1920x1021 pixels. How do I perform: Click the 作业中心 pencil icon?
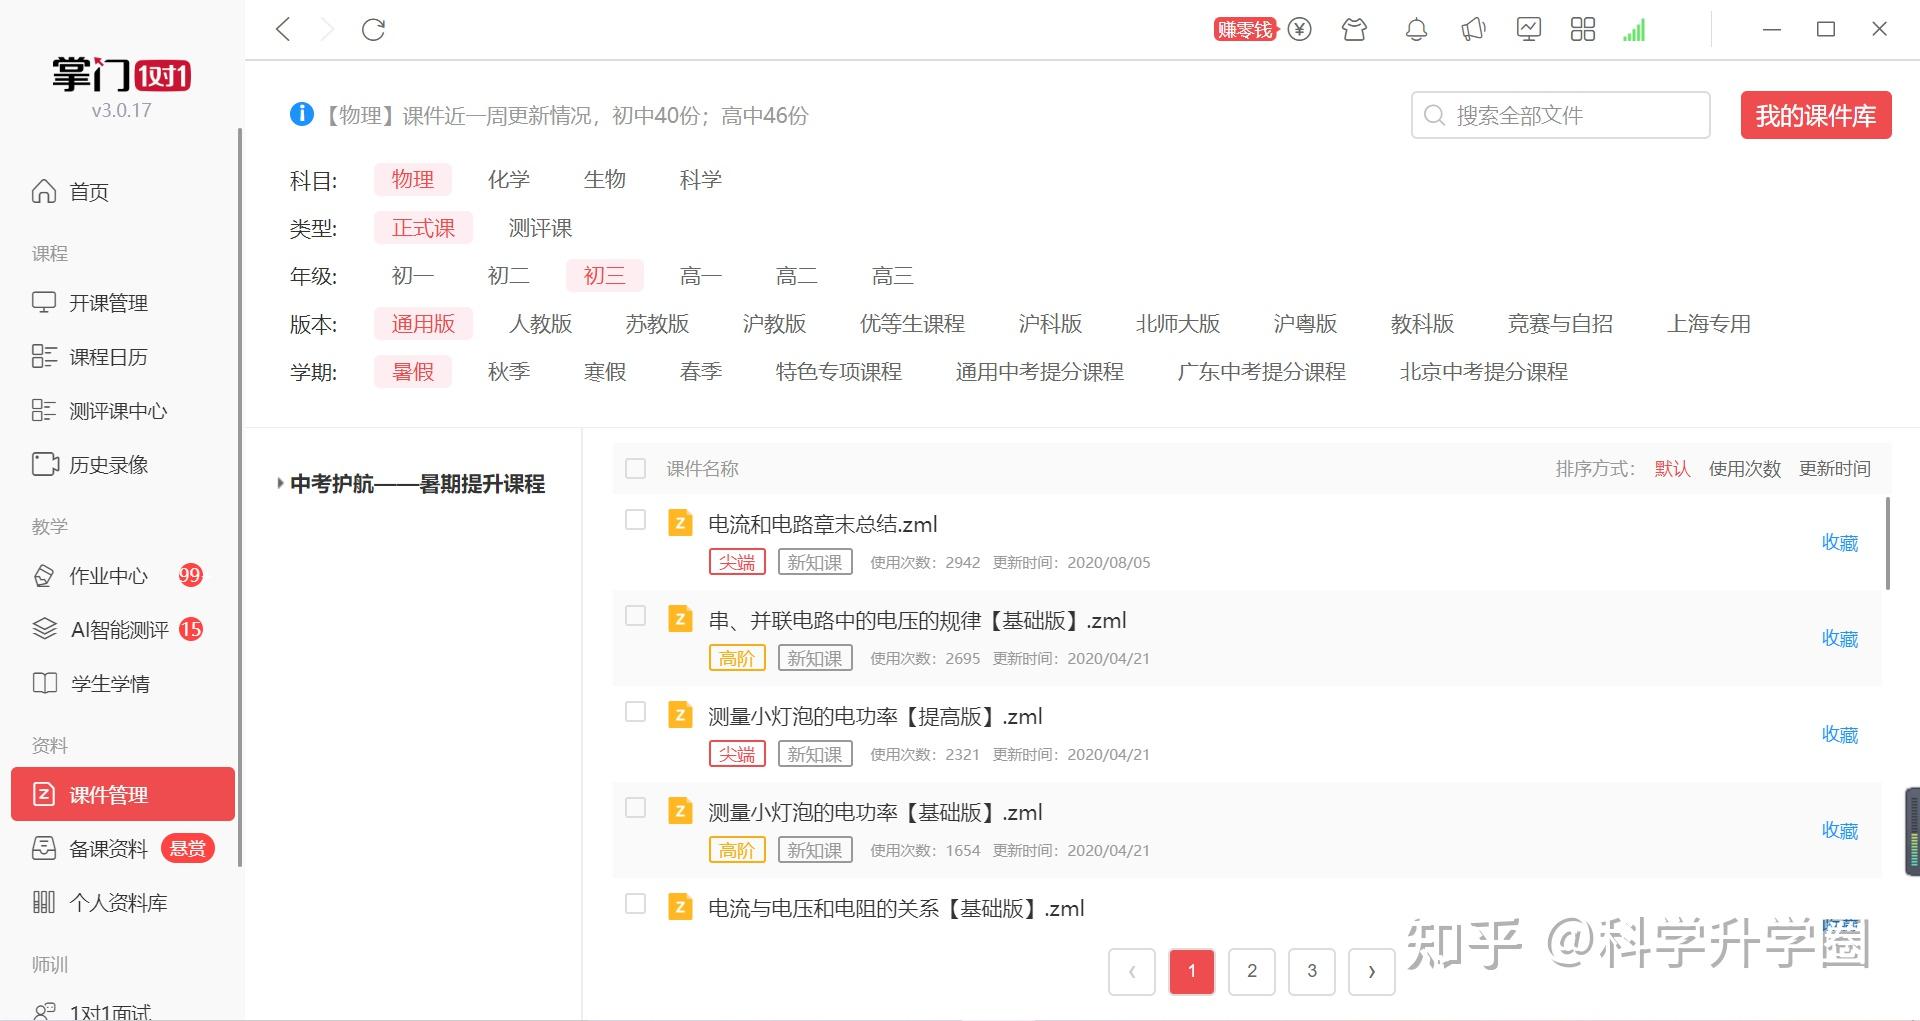click(x=44, y=576)
